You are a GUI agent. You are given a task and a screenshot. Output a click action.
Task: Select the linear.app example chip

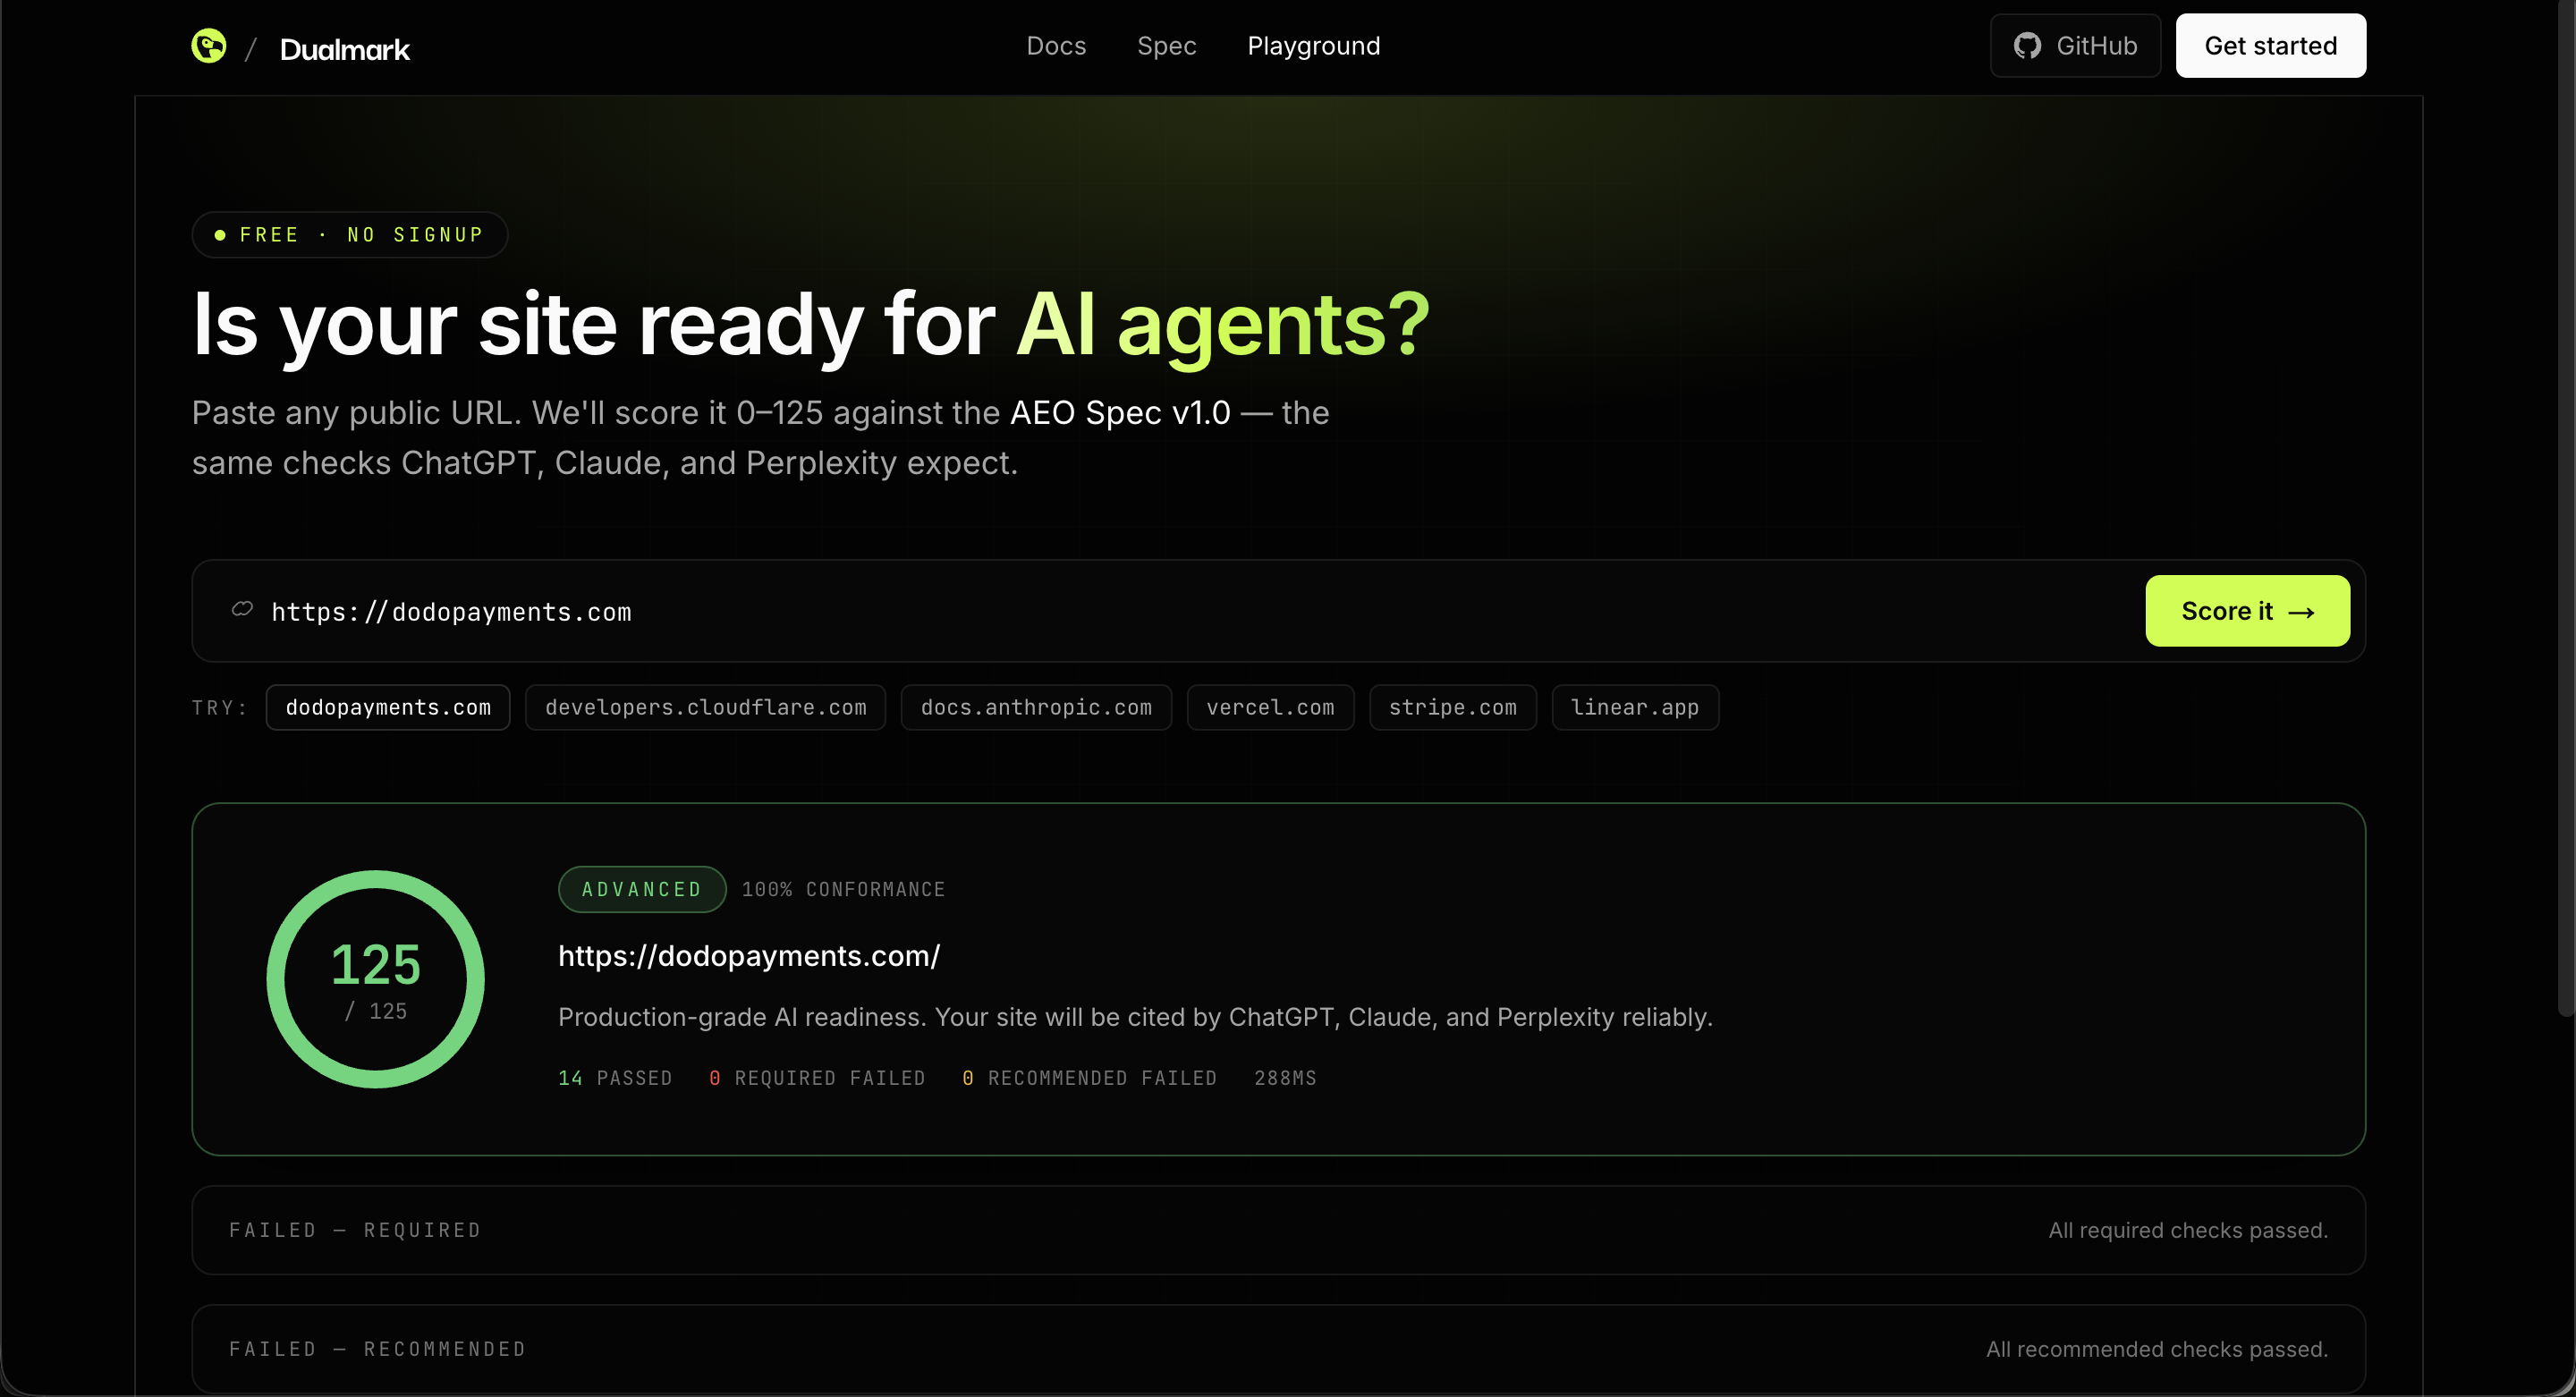[1635, 707]
